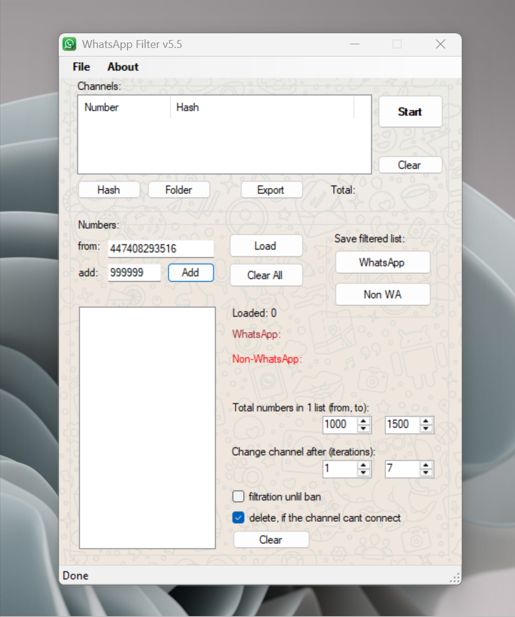Clear the channels list with top Clear button
The height and width of the screenshot is (617, 515).
(410, 165)
